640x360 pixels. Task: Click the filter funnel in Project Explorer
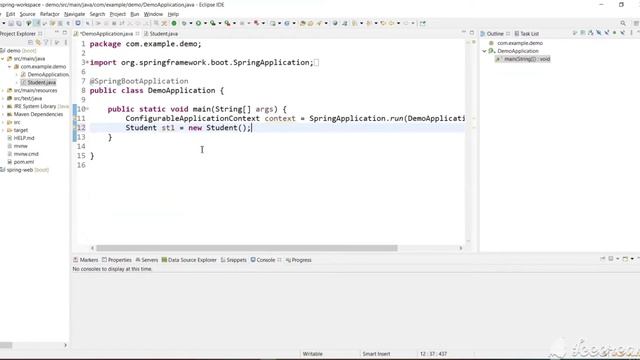(46, 42)
